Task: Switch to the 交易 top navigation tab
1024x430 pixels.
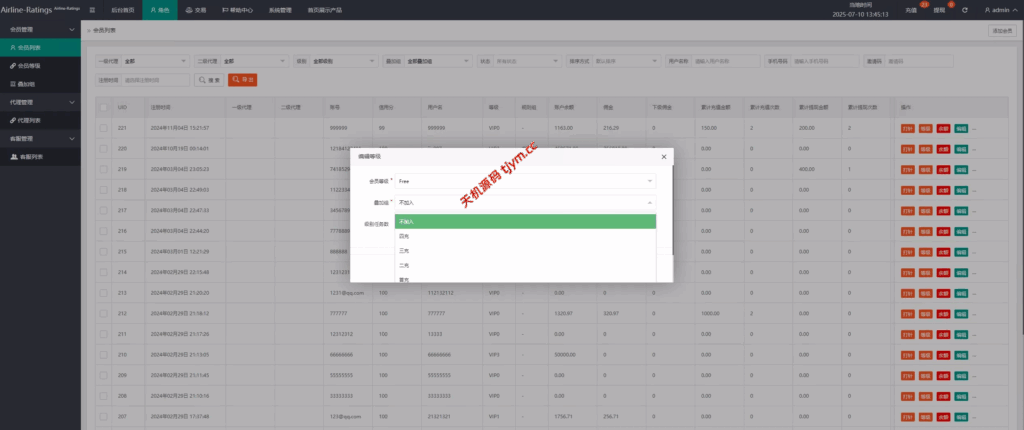Action: click(195, 10)
